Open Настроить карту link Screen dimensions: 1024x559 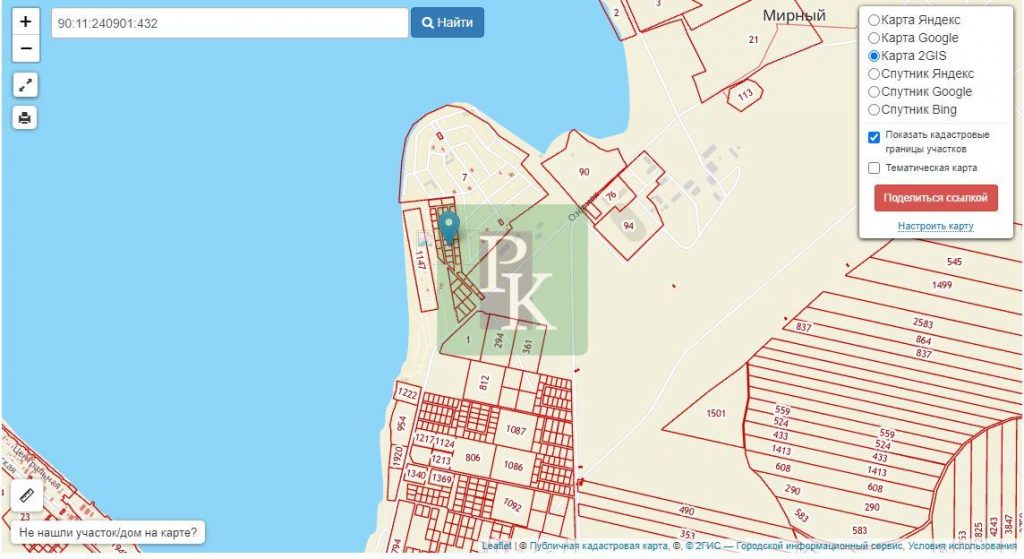[935, 226]
